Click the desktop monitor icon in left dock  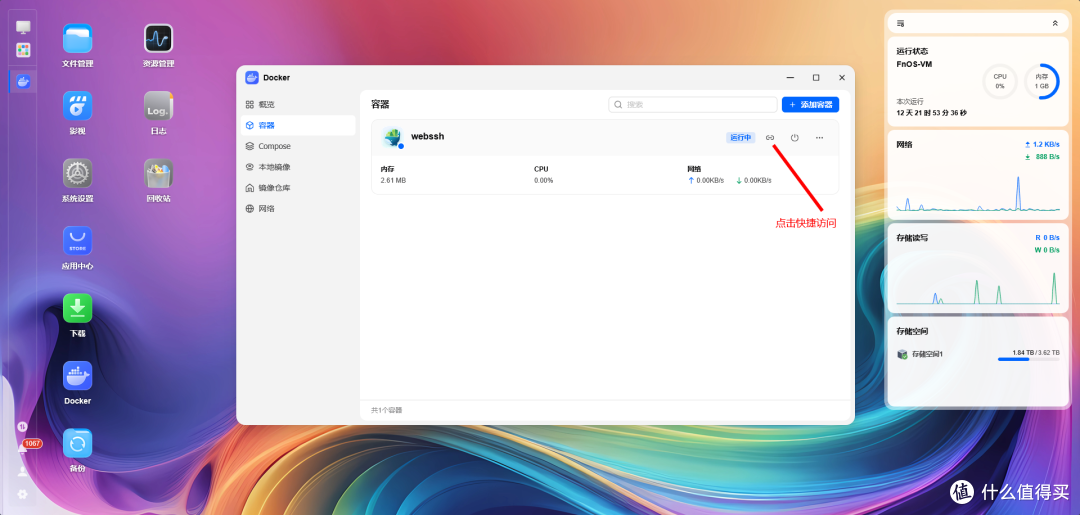coord(23,28)
